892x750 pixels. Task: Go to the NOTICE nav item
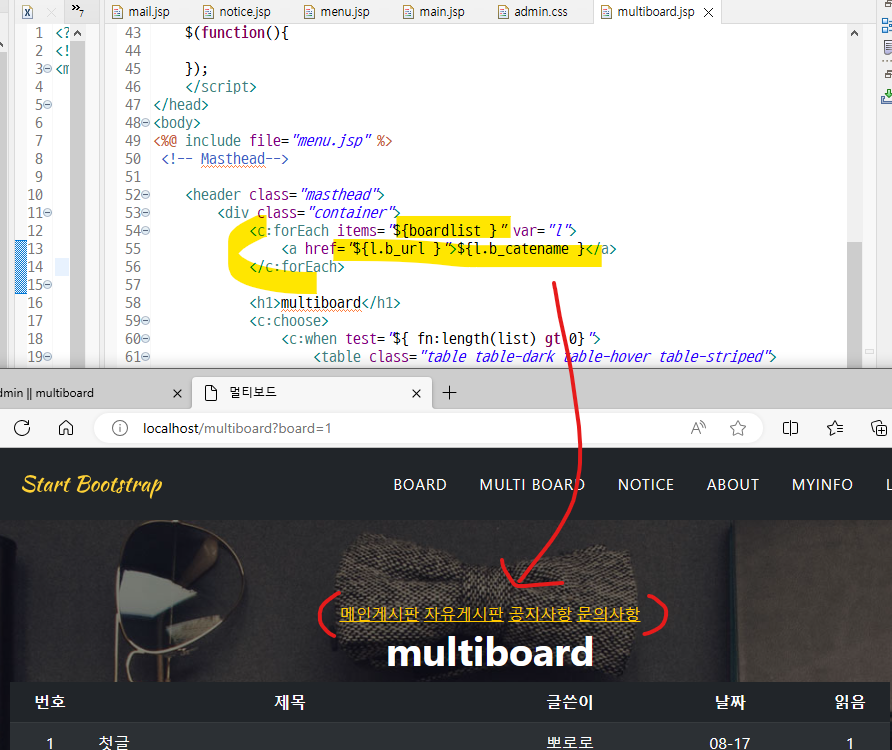[x=646, y=485]
